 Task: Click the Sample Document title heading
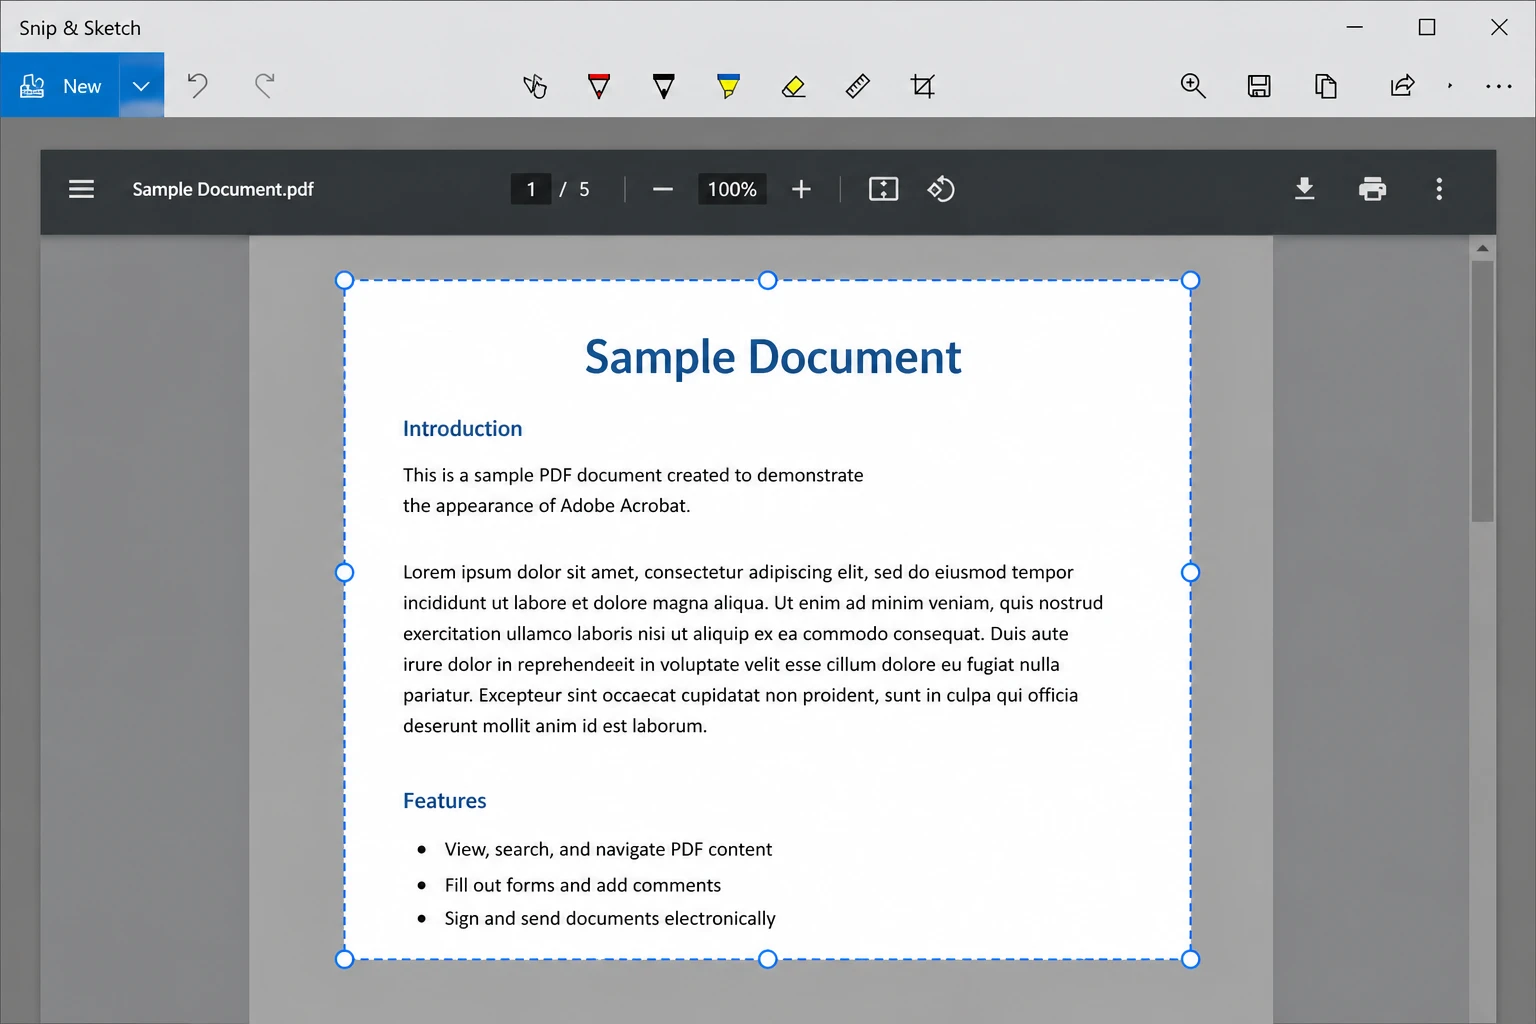[773, 357]
